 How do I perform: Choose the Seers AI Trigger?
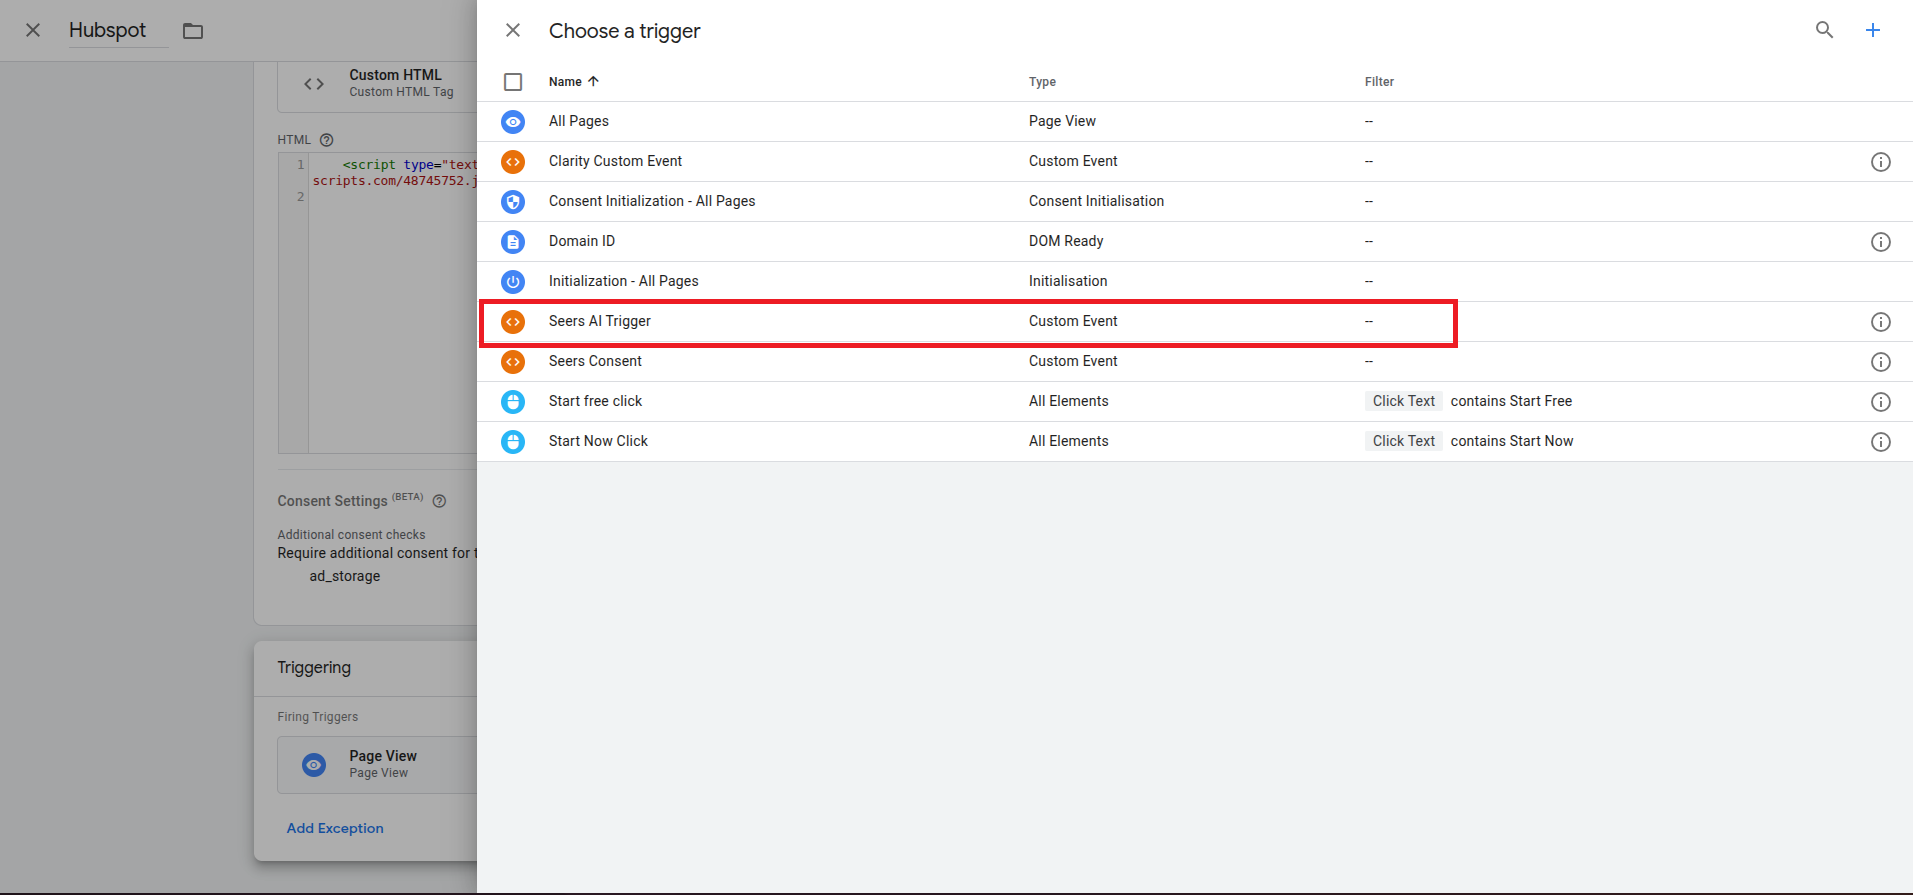[x=600, y=321]
